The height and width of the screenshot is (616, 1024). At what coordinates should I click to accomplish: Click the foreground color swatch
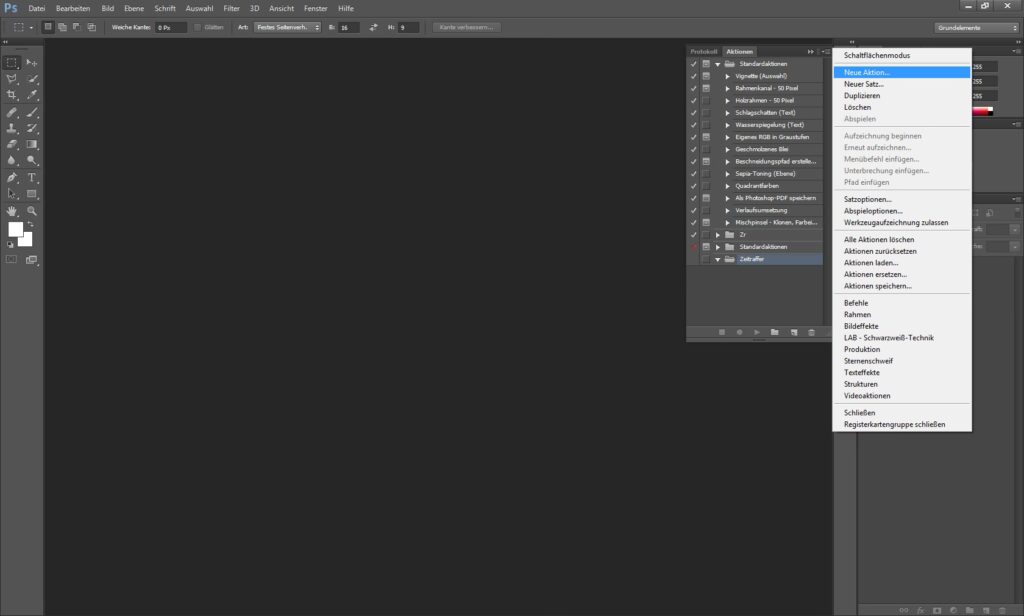(x=15, y=229)
